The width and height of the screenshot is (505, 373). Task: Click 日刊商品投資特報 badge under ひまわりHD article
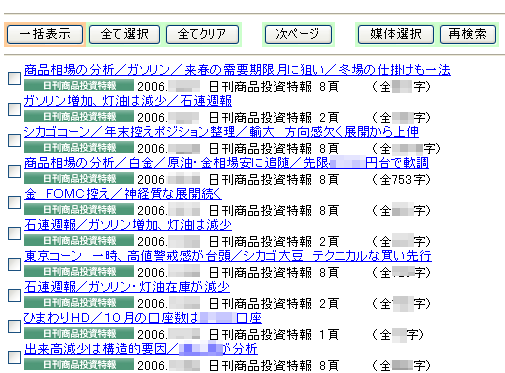[x=79, y=334]
